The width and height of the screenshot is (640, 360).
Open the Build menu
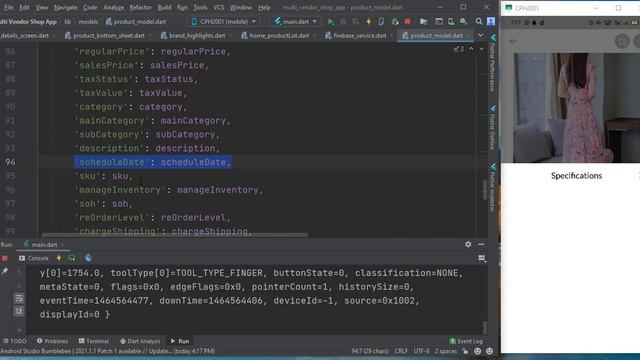tap(164, 7)
